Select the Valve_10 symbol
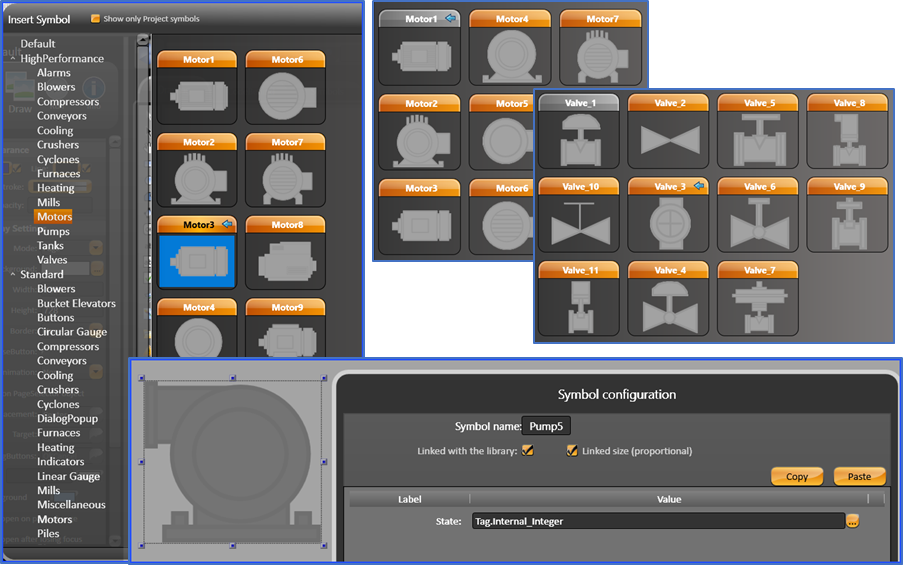The image size is (903, 565). [578, 222]
